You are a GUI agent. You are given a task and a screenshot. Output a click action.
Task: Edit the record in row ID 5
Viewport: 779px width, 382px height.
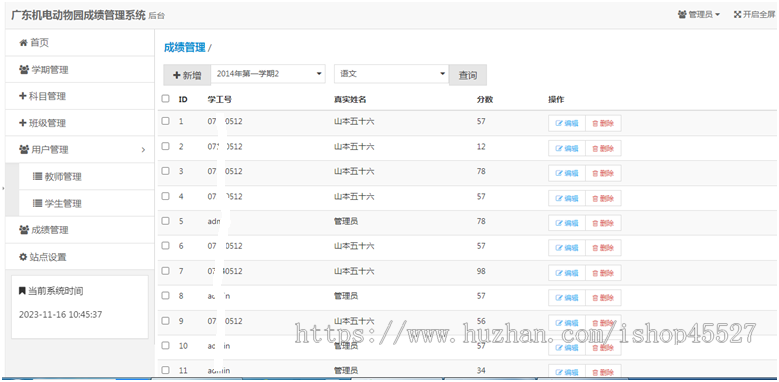[567, 223]
